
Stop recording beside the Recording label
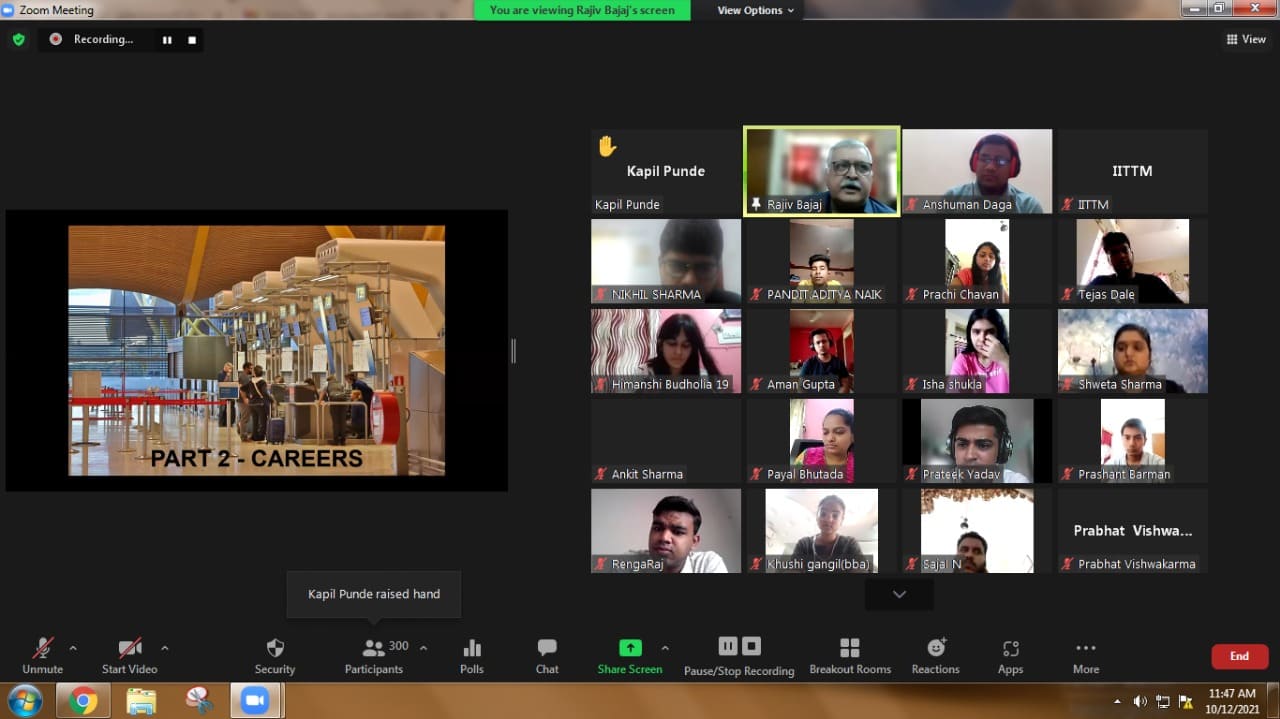[192, 40]
